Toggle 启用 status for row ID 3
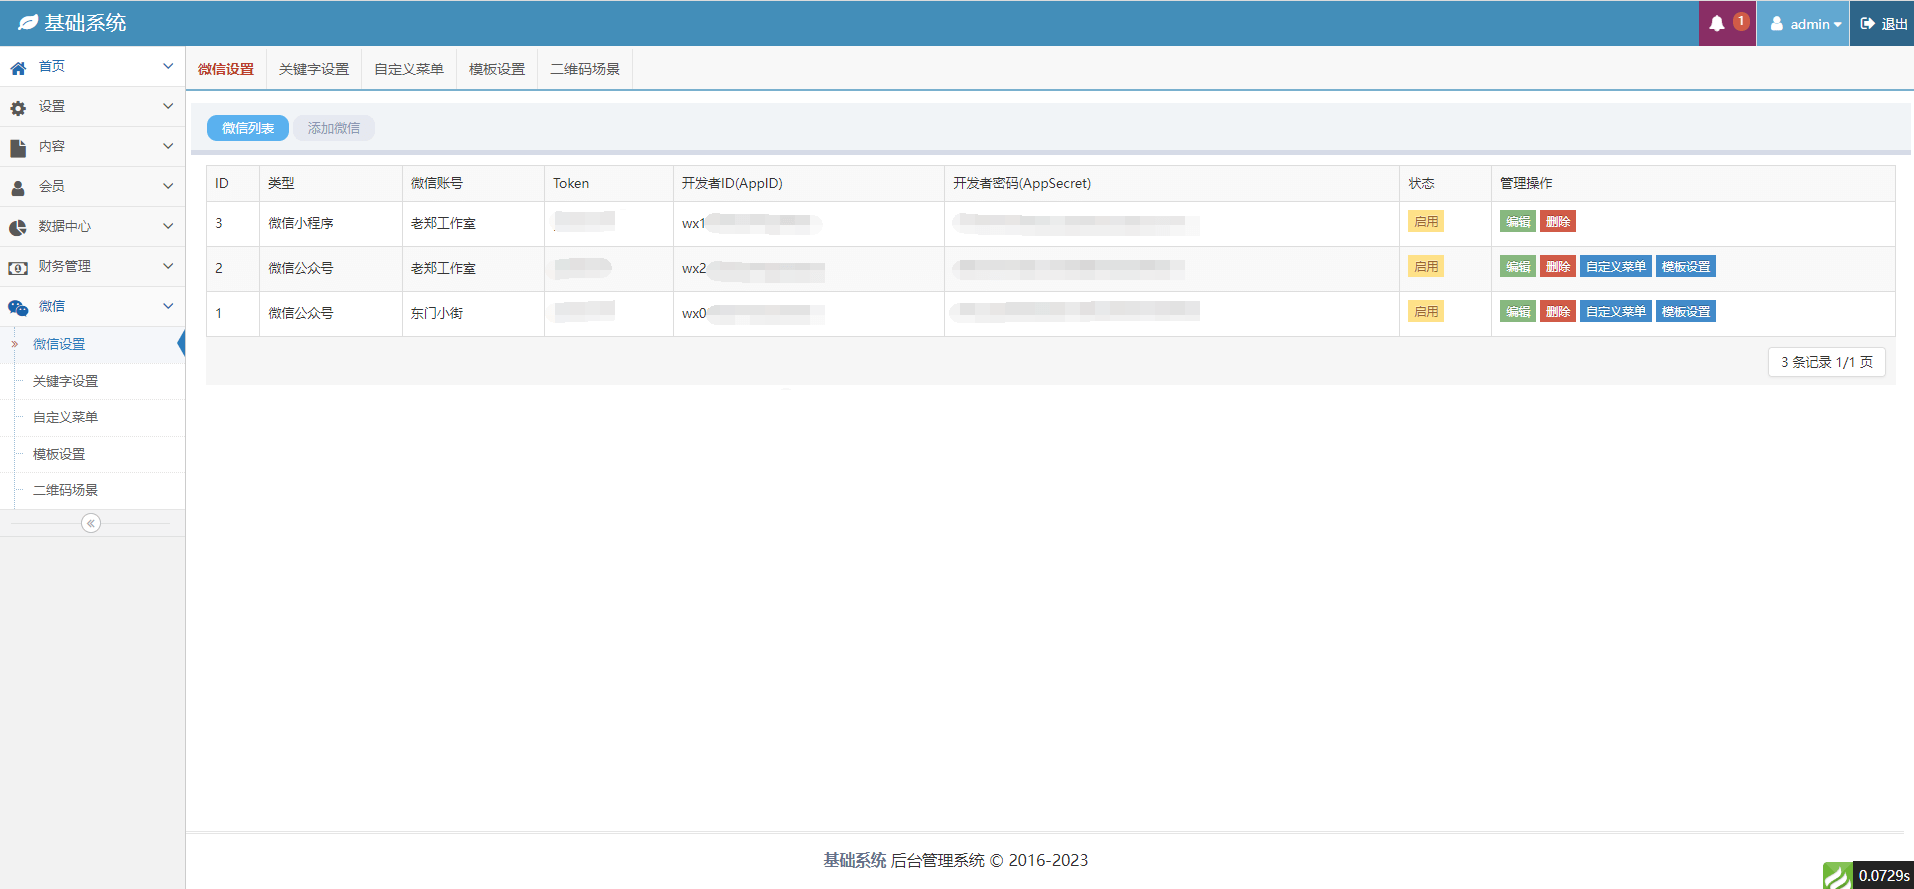The image size is (1914, 889). [1426, 222]
